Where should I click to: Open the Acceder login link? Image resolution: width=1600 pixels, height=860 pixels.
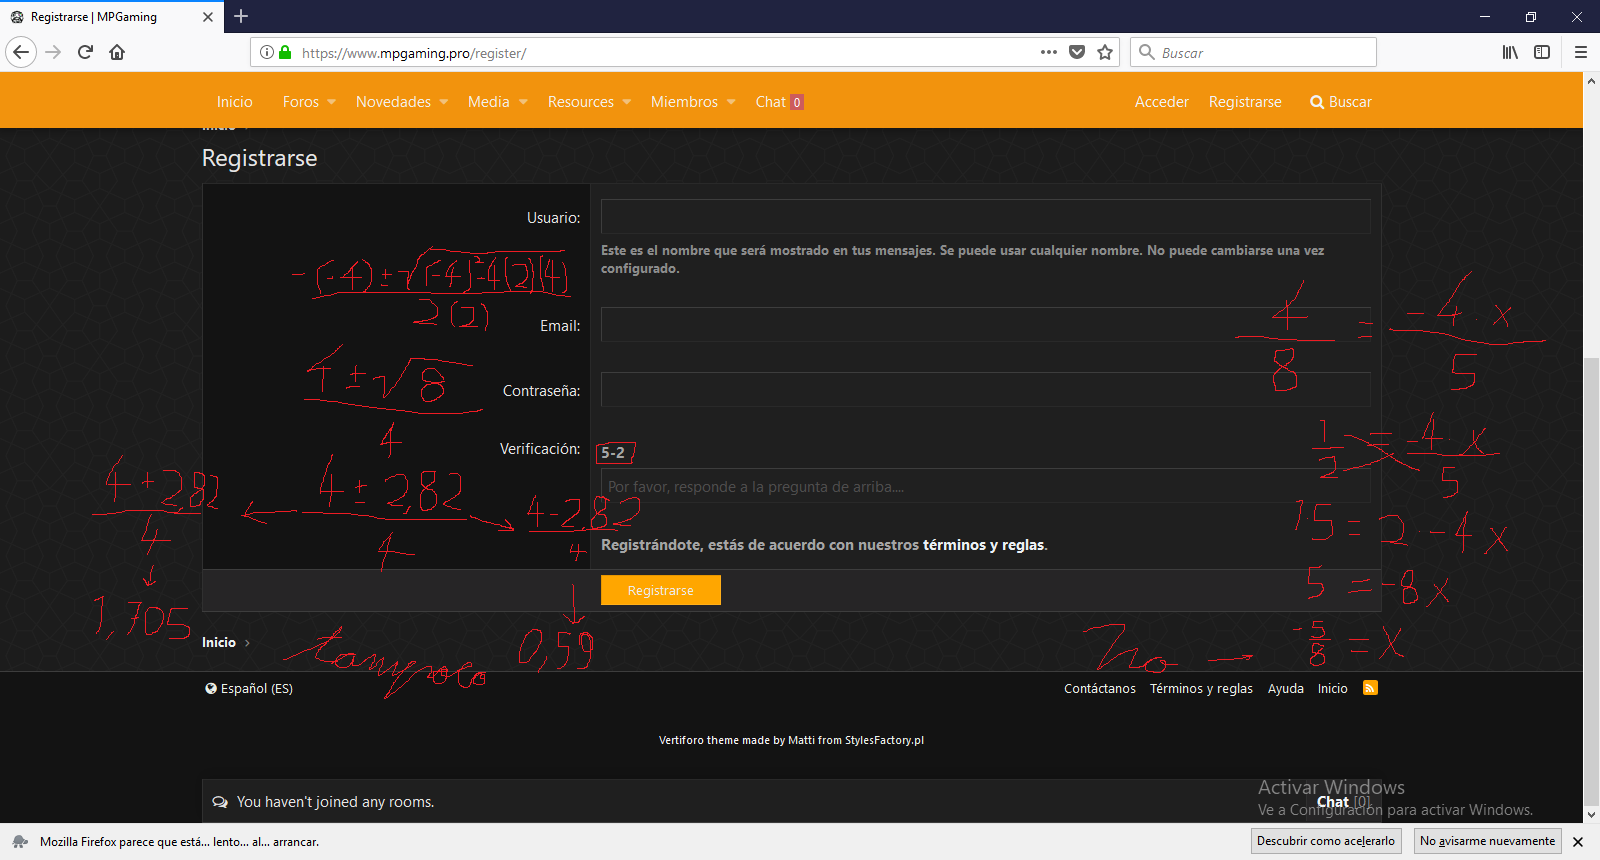coord(1161,102)
